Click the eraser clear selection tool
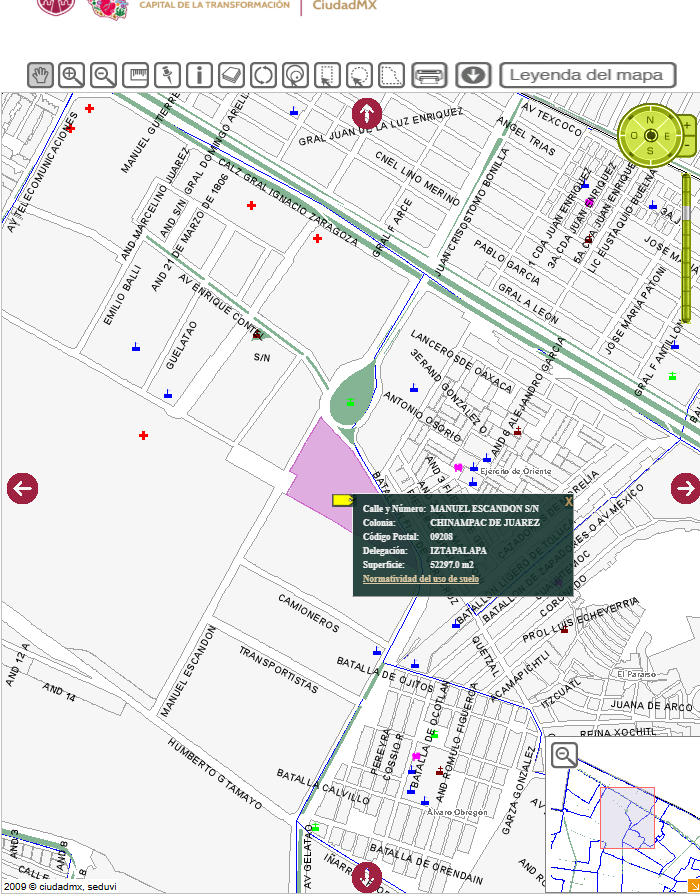700x896 pixels. click(231, 75)
